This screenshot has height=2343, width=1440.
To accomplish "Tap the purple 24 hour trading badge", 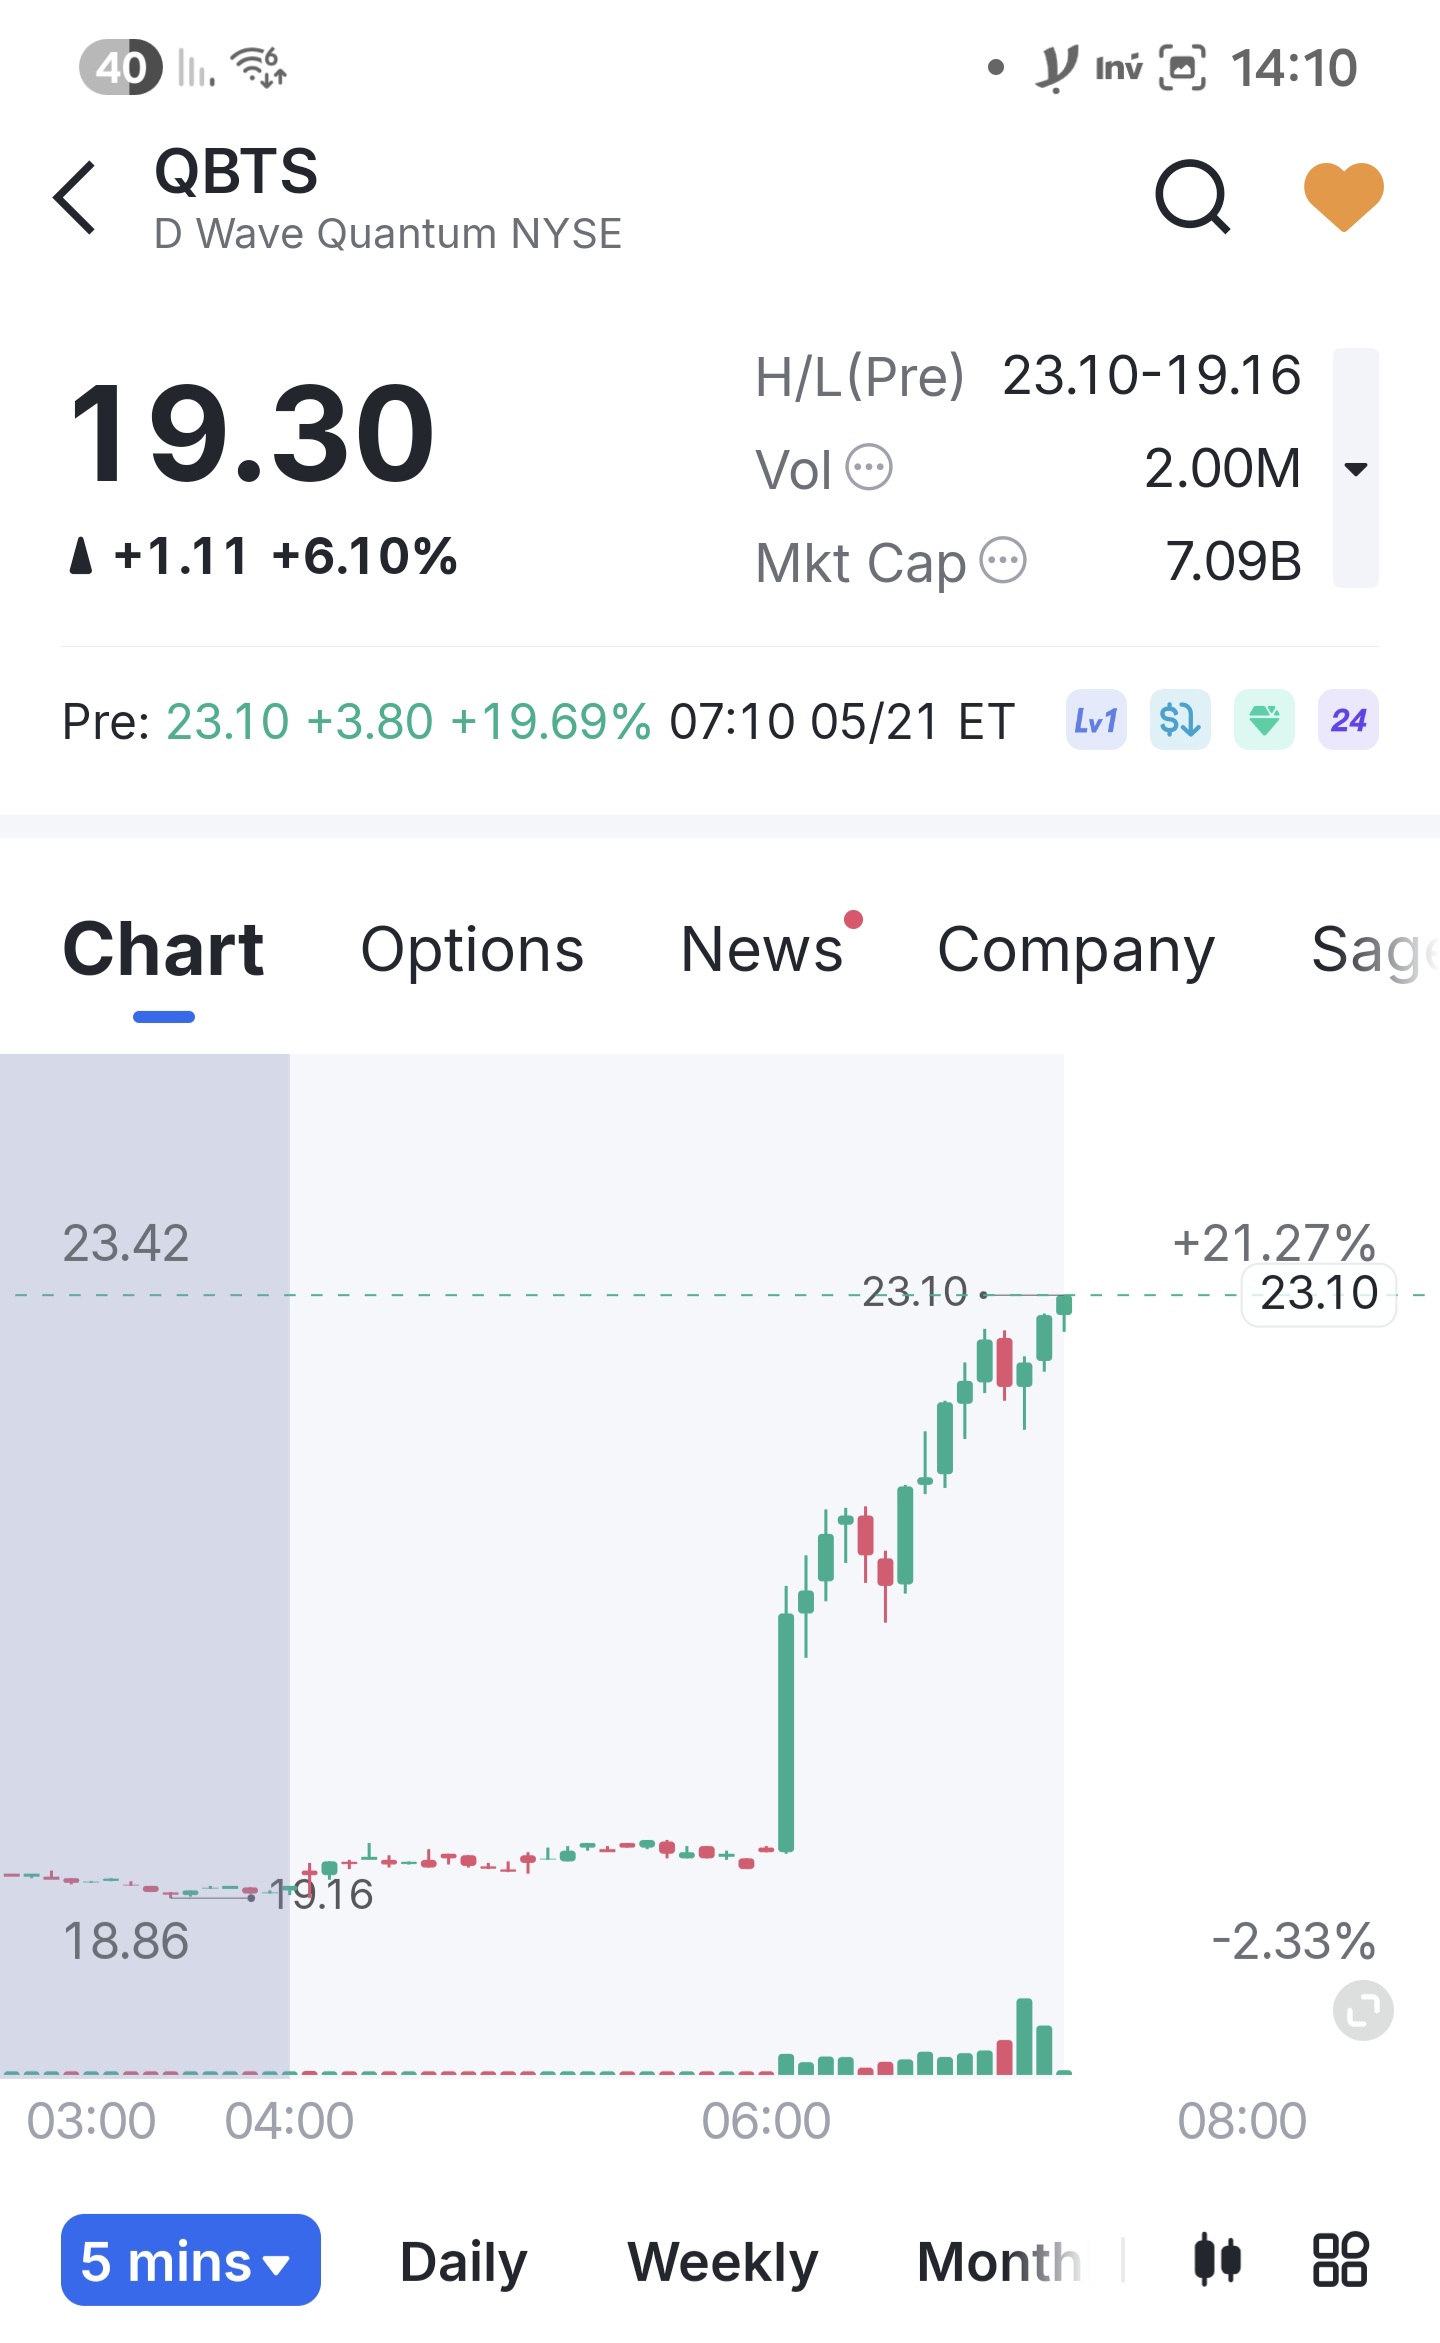I will coord(1348,720).
